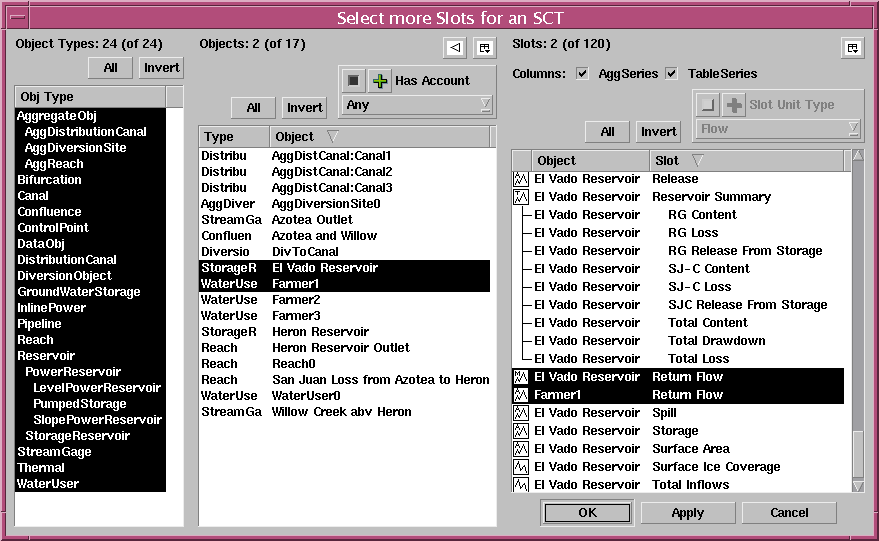879x541 pixels.
Task: Select WaterUser object type
Action: [90, 484]
